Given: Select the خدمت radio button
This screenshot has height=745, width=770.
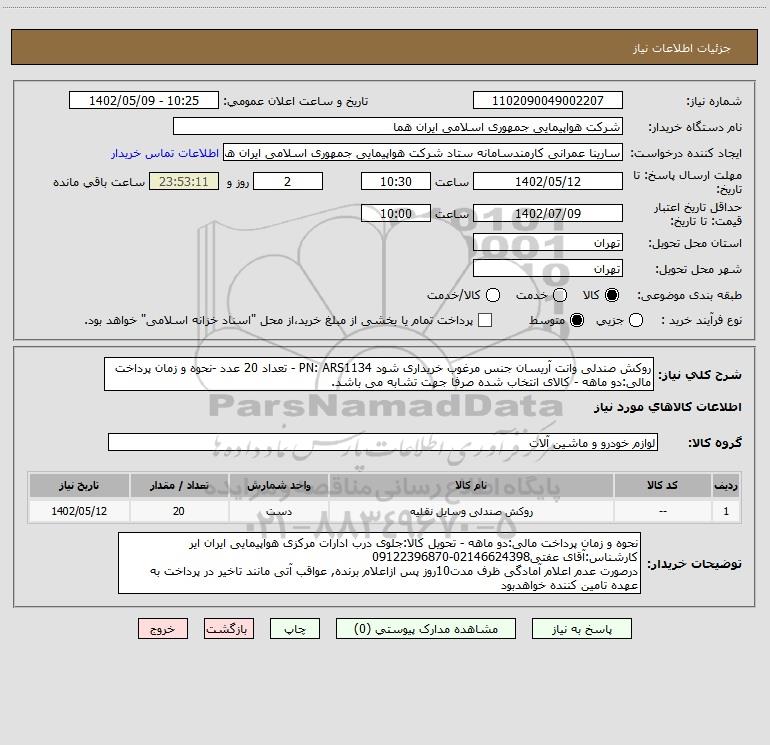Looking at the screenshot, I should click(560, 295).
